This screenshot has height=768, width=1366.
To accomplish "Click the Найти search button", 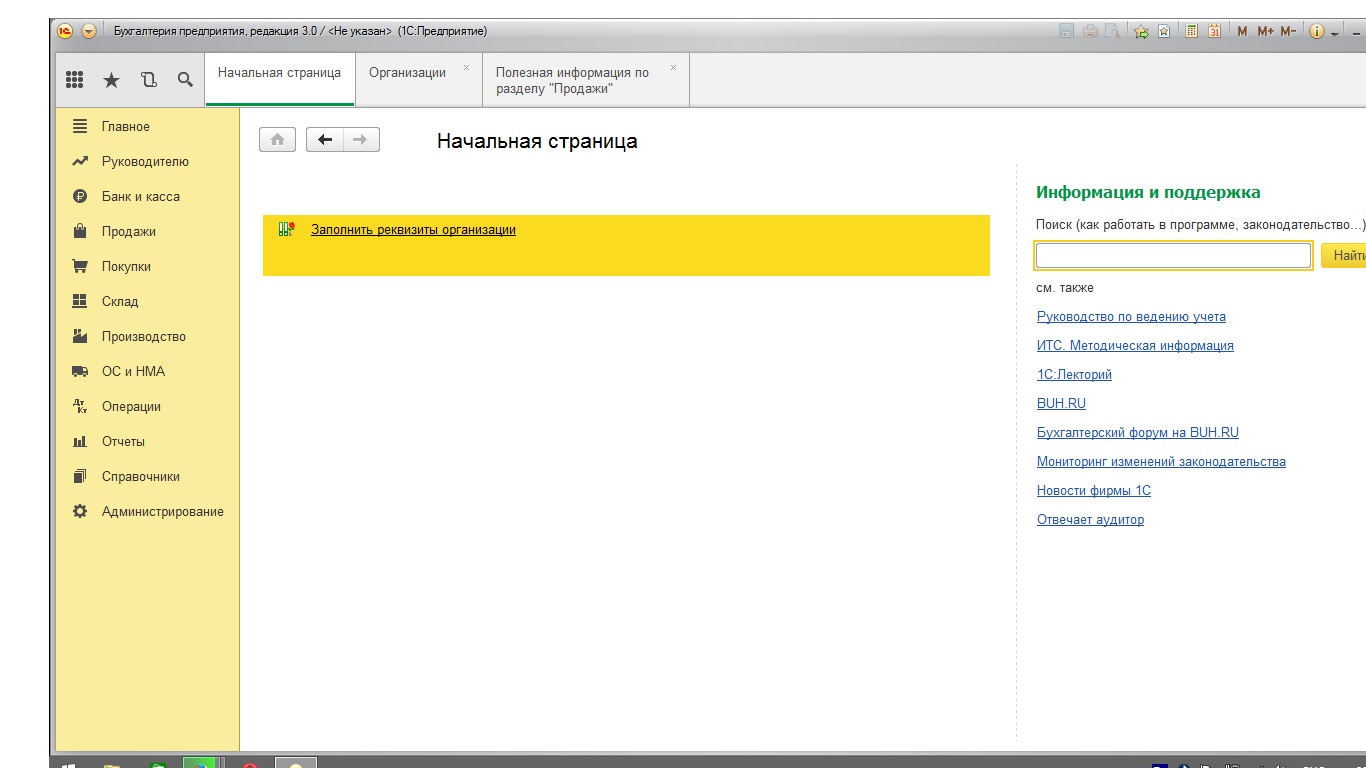I will click(1344, 256).
